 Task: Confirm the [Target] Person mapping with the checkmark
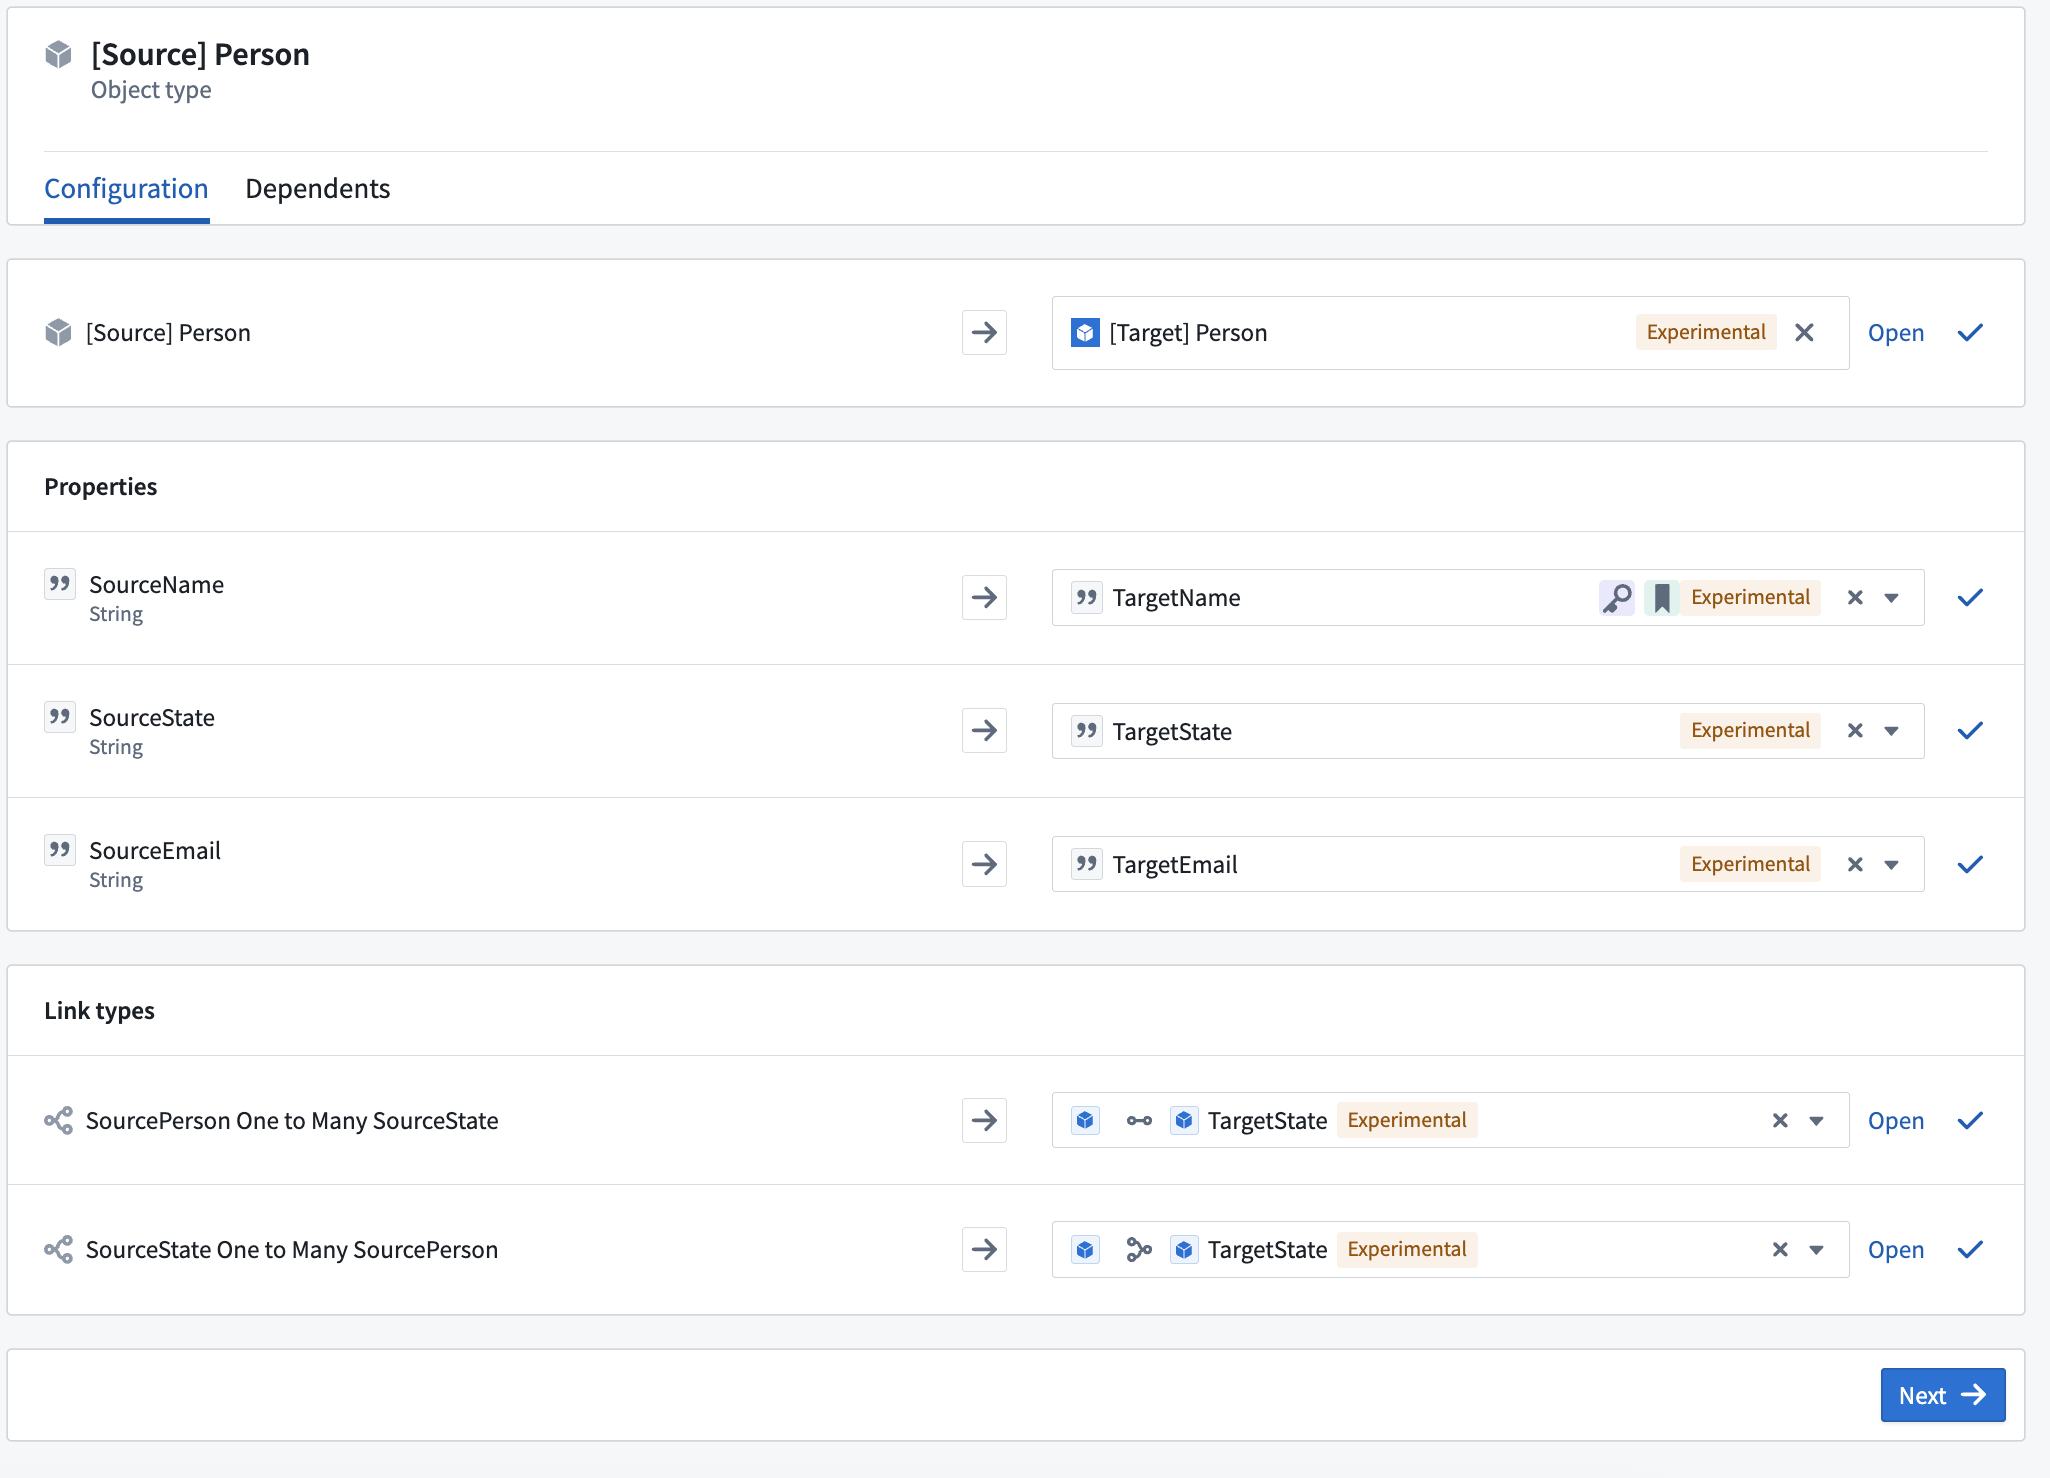click(1969, 332)
